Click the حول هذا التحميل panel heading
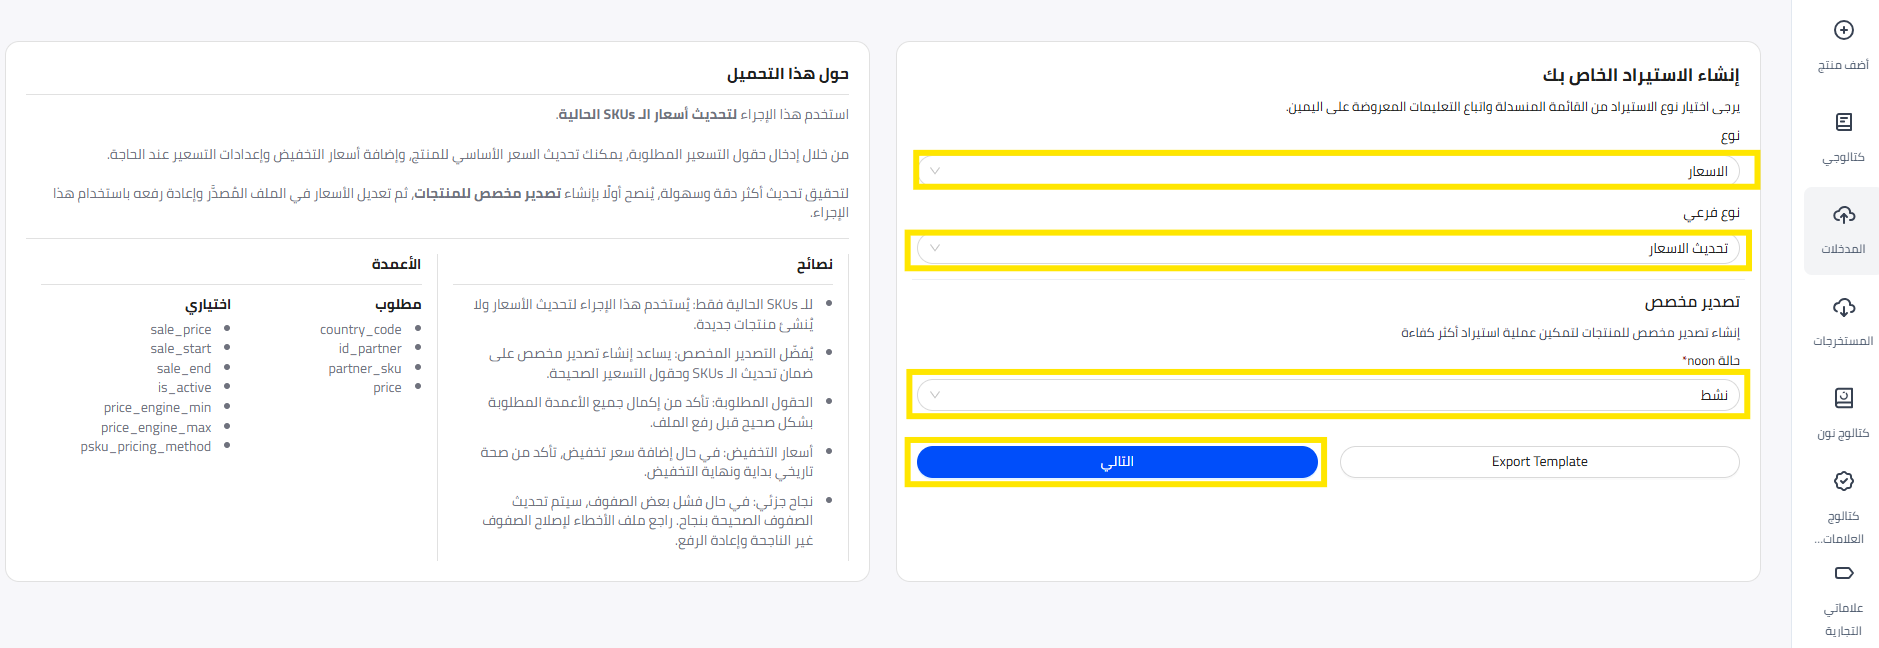 (787, 74)
